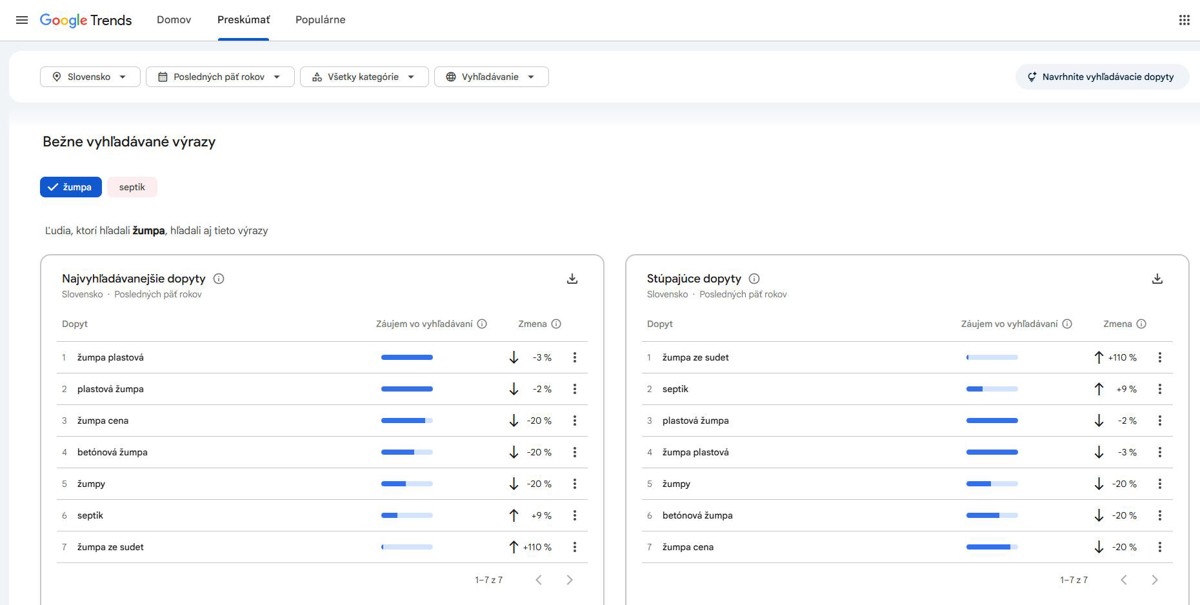Open the Slovensko region dropdown
The image size is (1200, 605).
[x=90, y=77]
